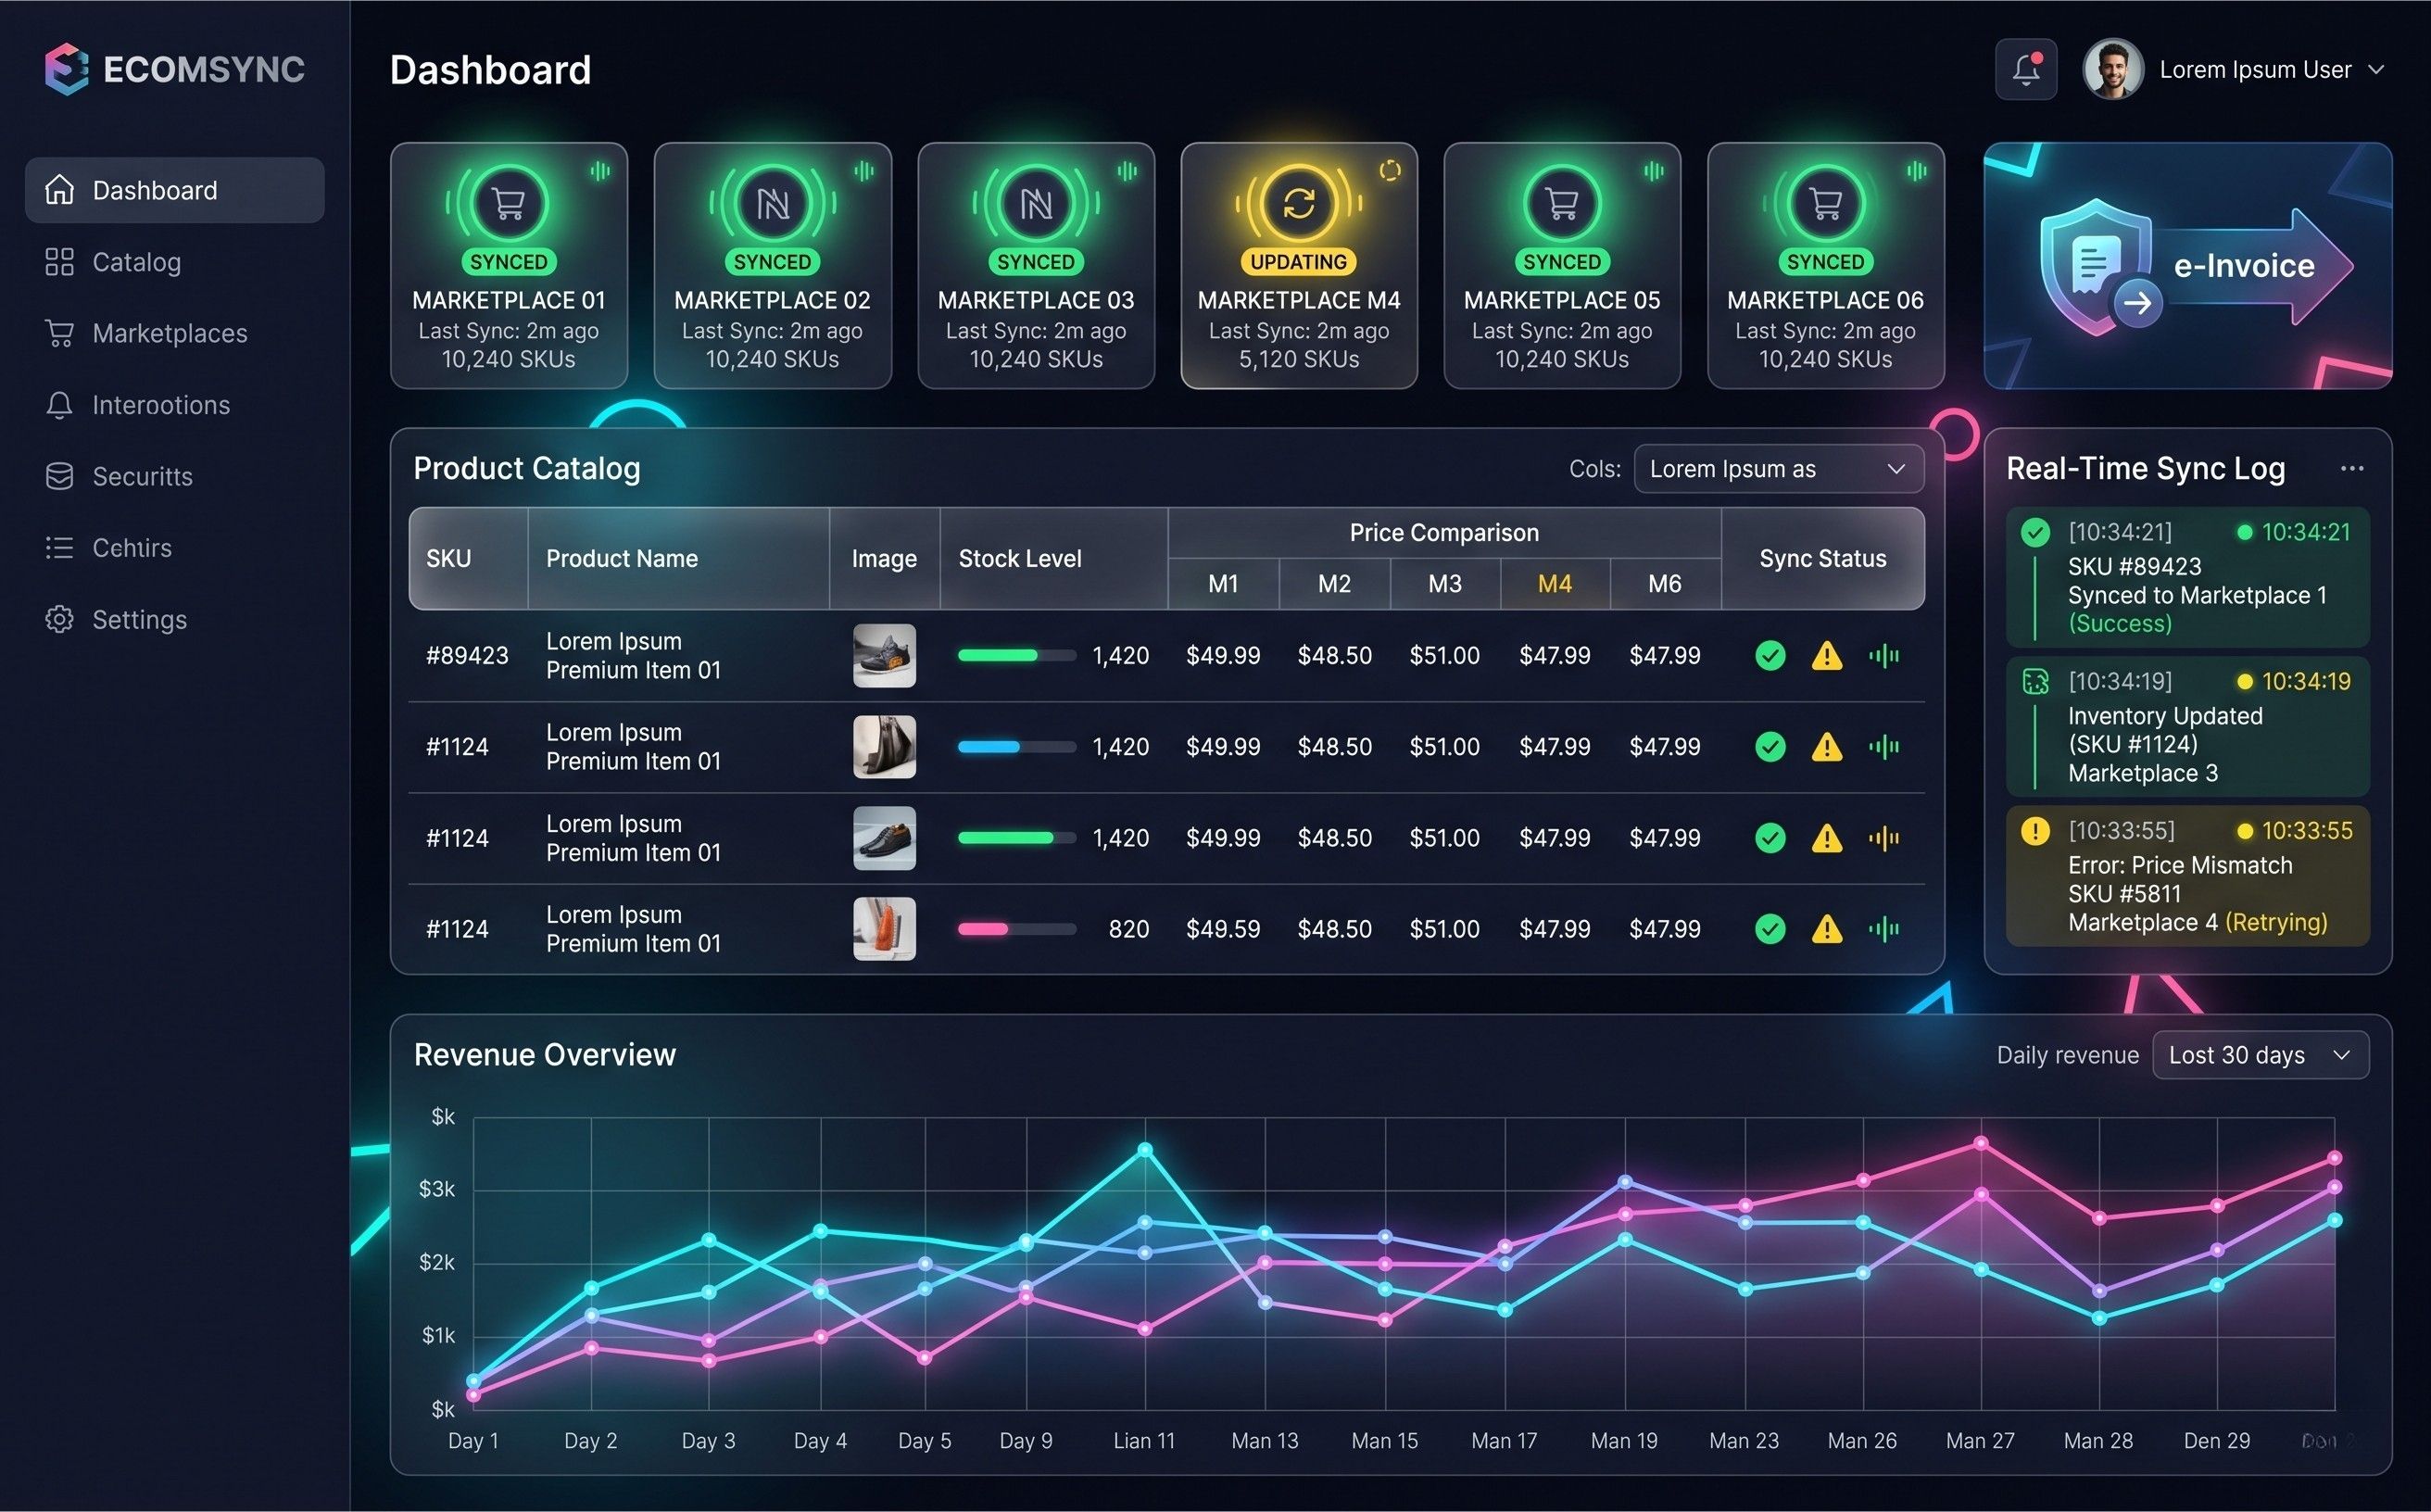The height and width of the screenshot is (1512, 2431).
Task: Toggle green check in 820 stock row
Action: [x=1770, y=929]
